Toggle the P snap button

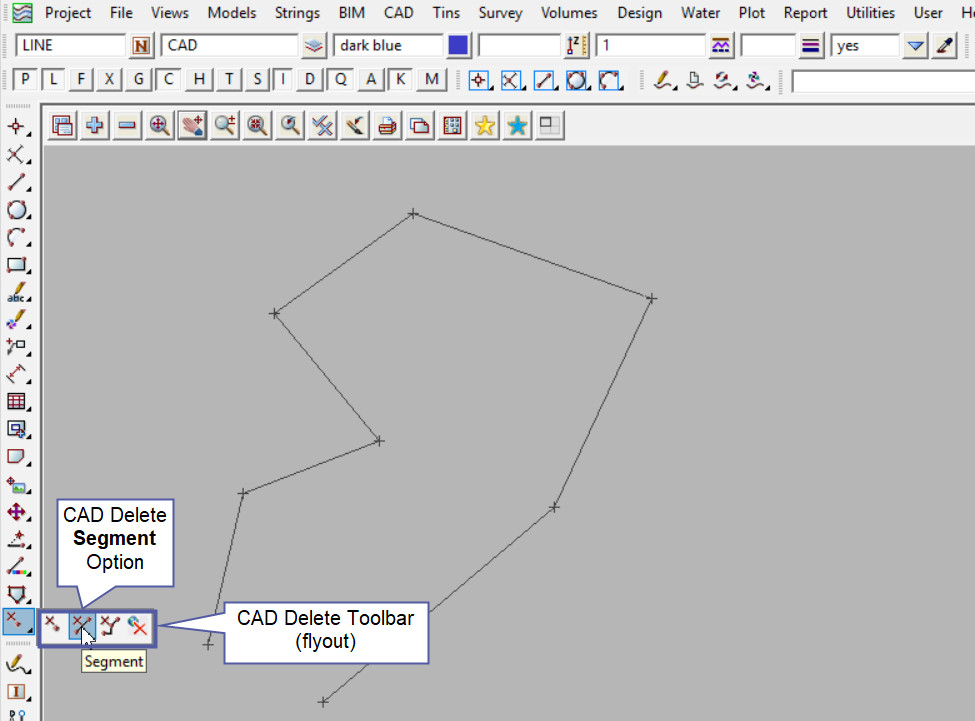[24, 80]
